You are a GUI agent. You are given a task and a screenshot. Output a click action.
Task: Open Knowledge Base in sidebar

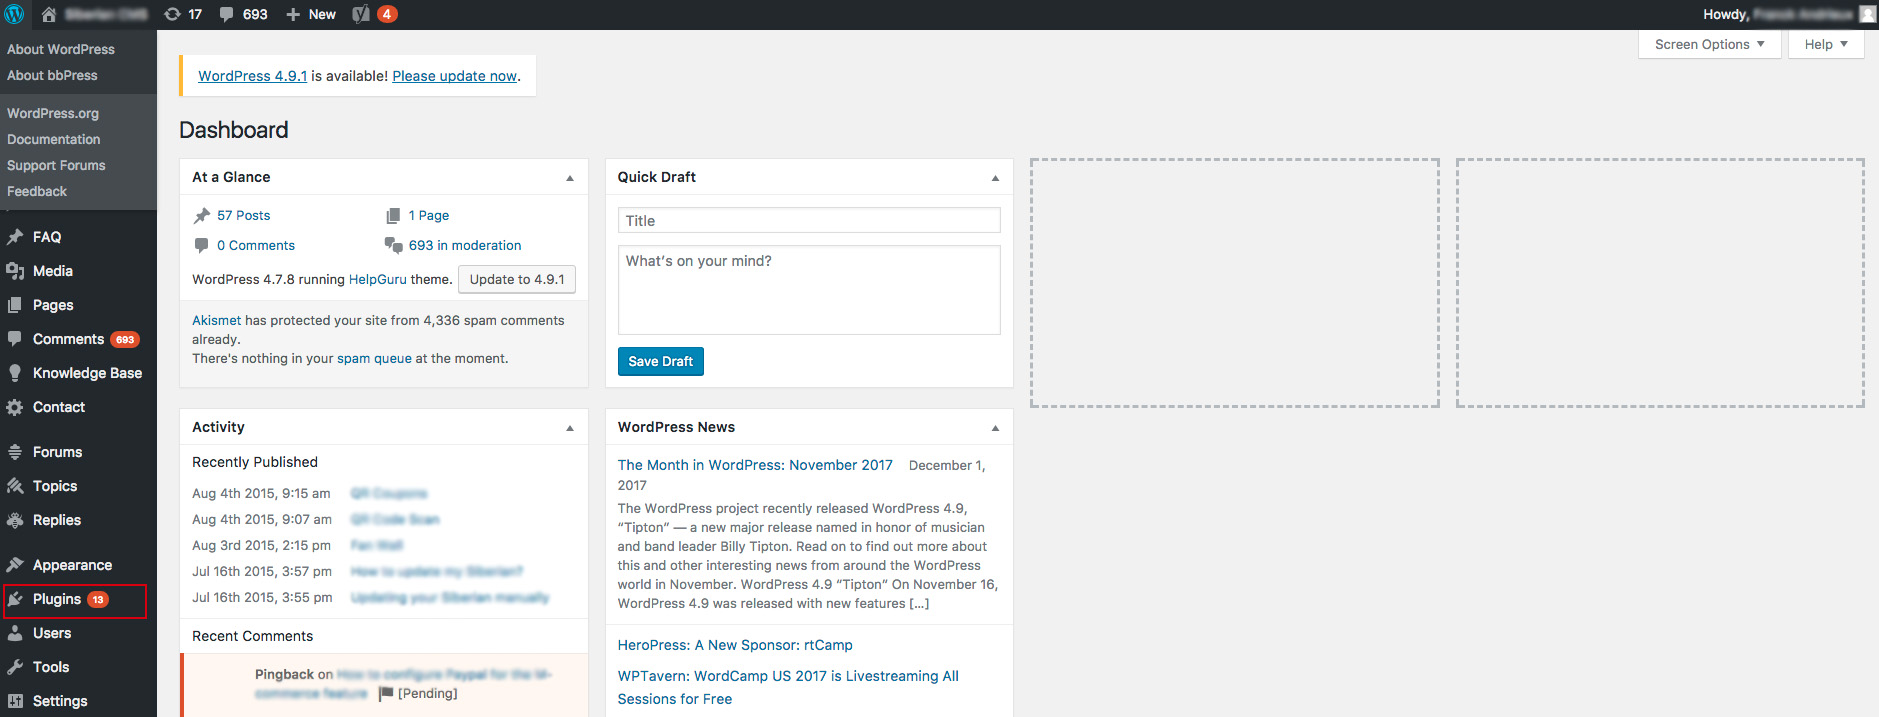tap(87, 373)
